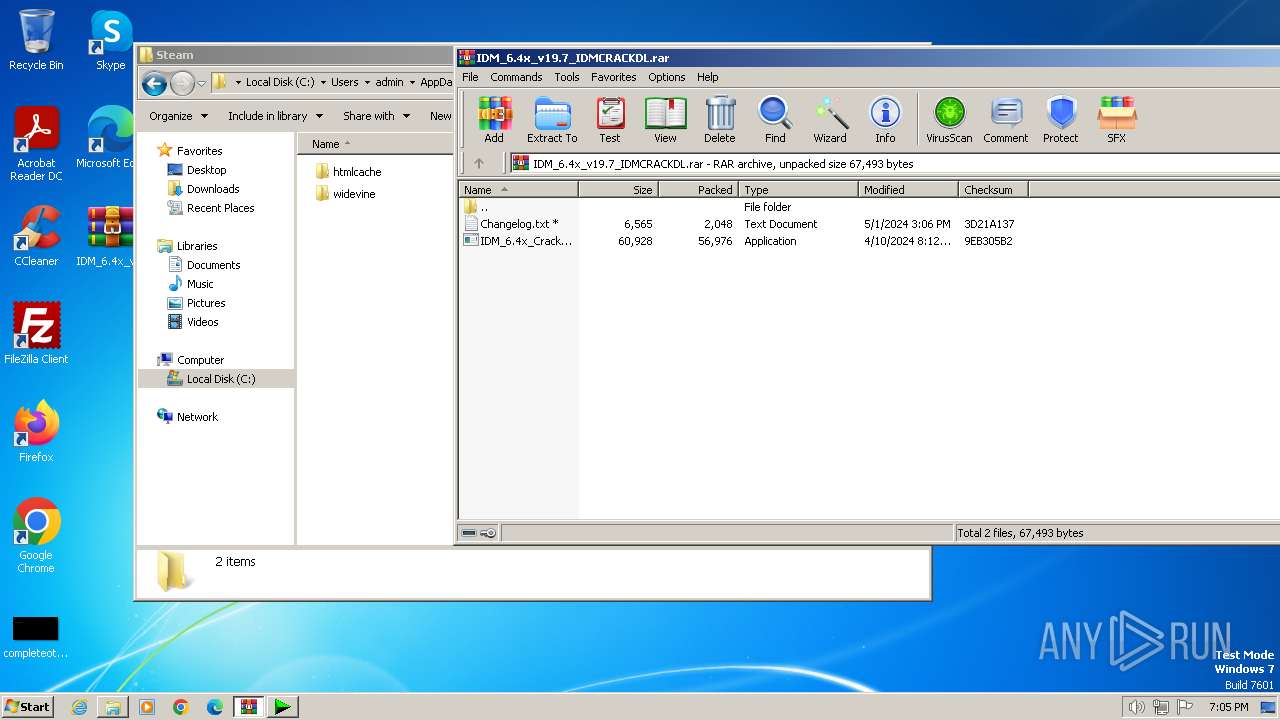Open the Tools menu in WinRAR
Screen dimensions: 1280x720
tap(567, 77)
